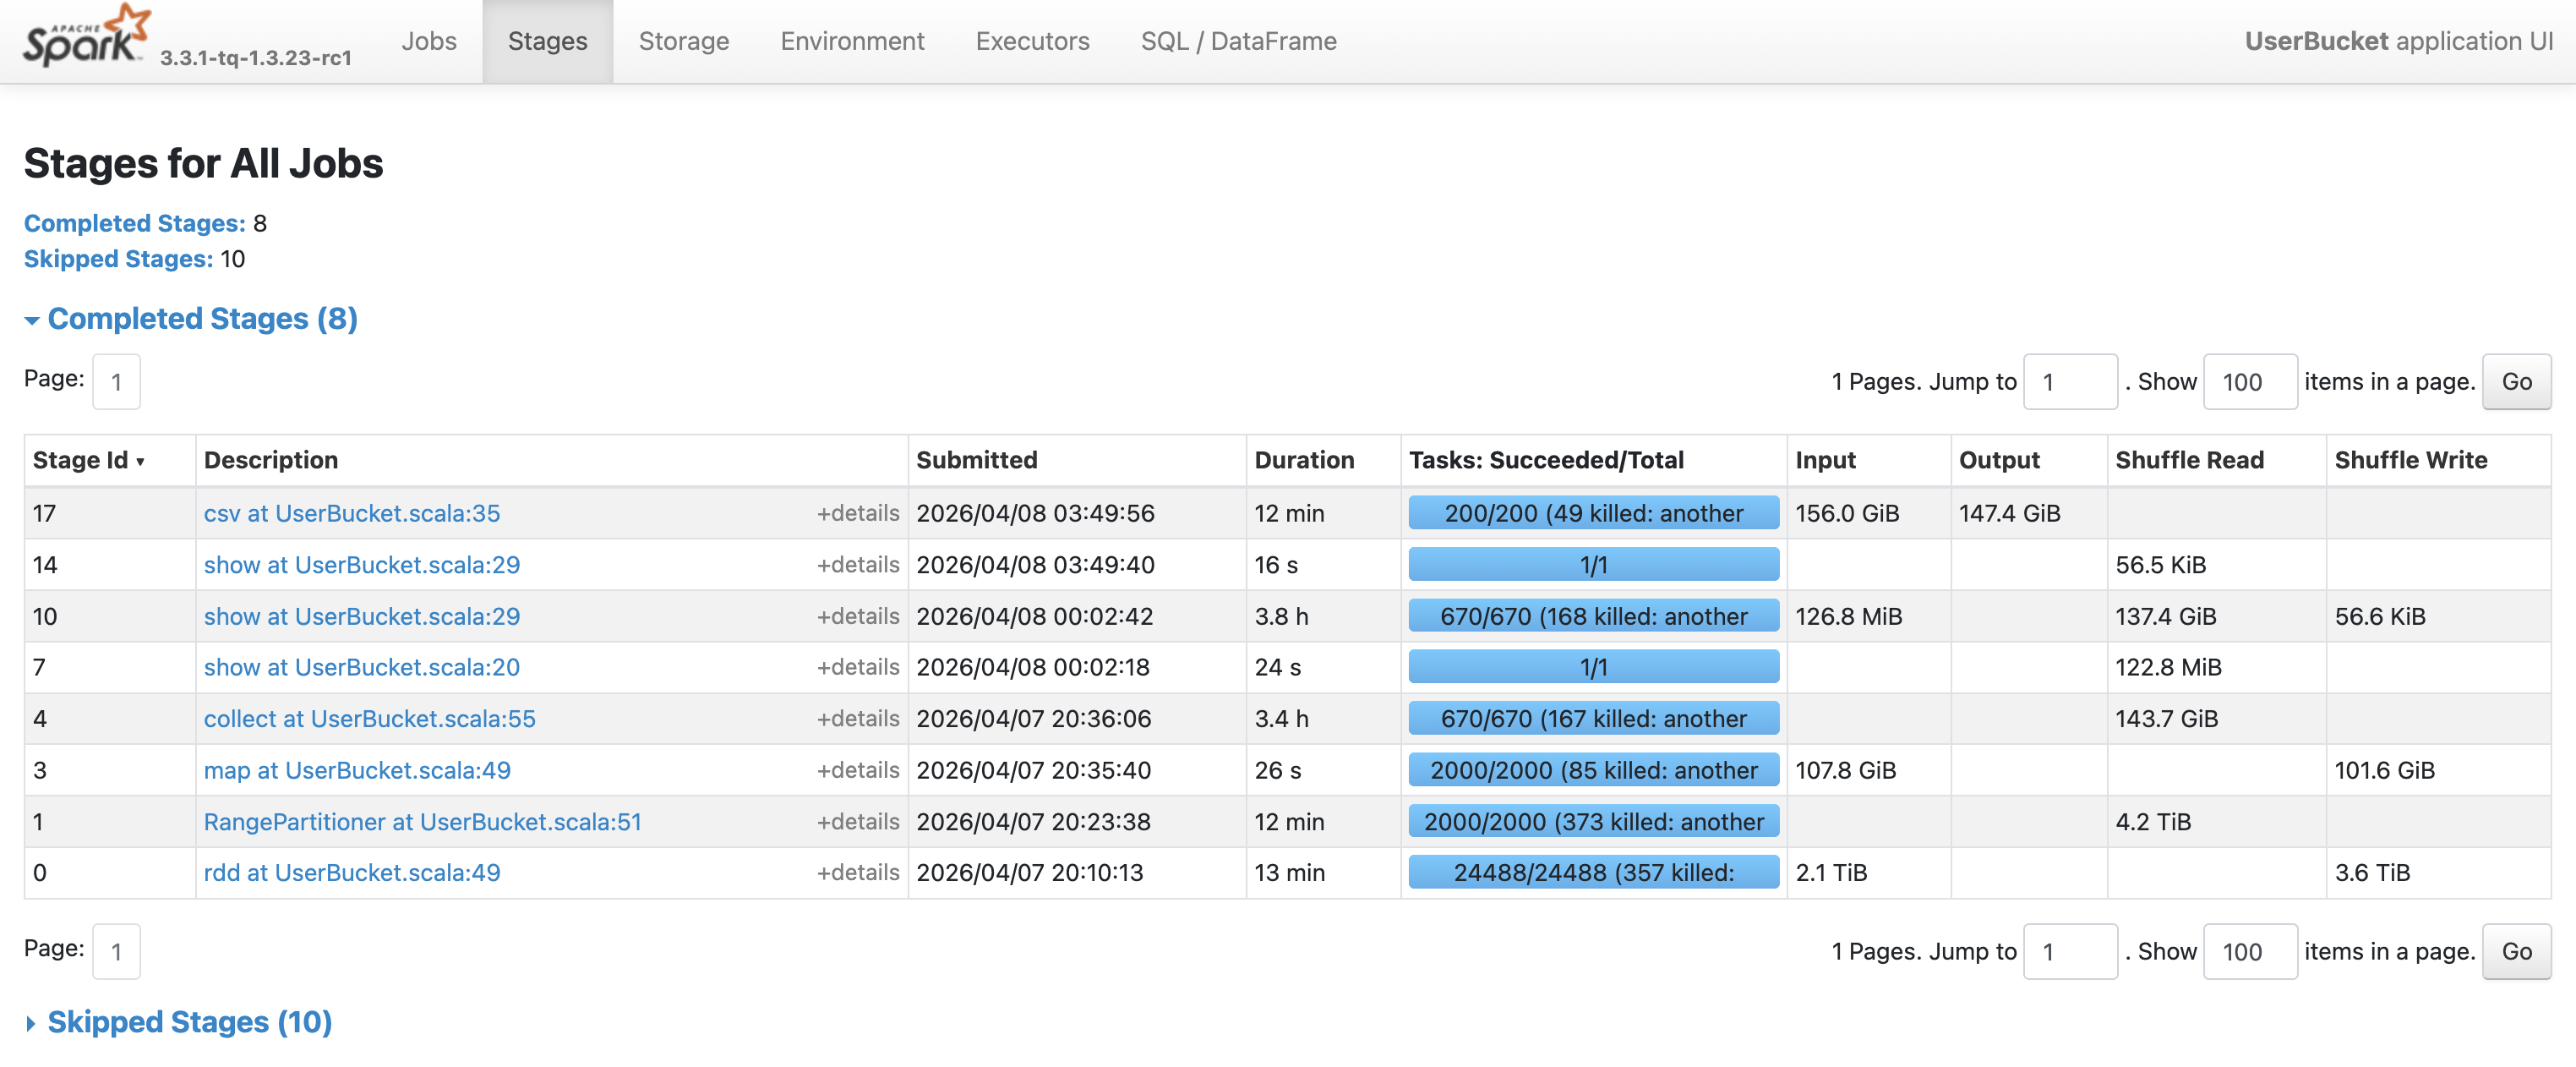Switch to the Executors tab

click(1032, 41)
